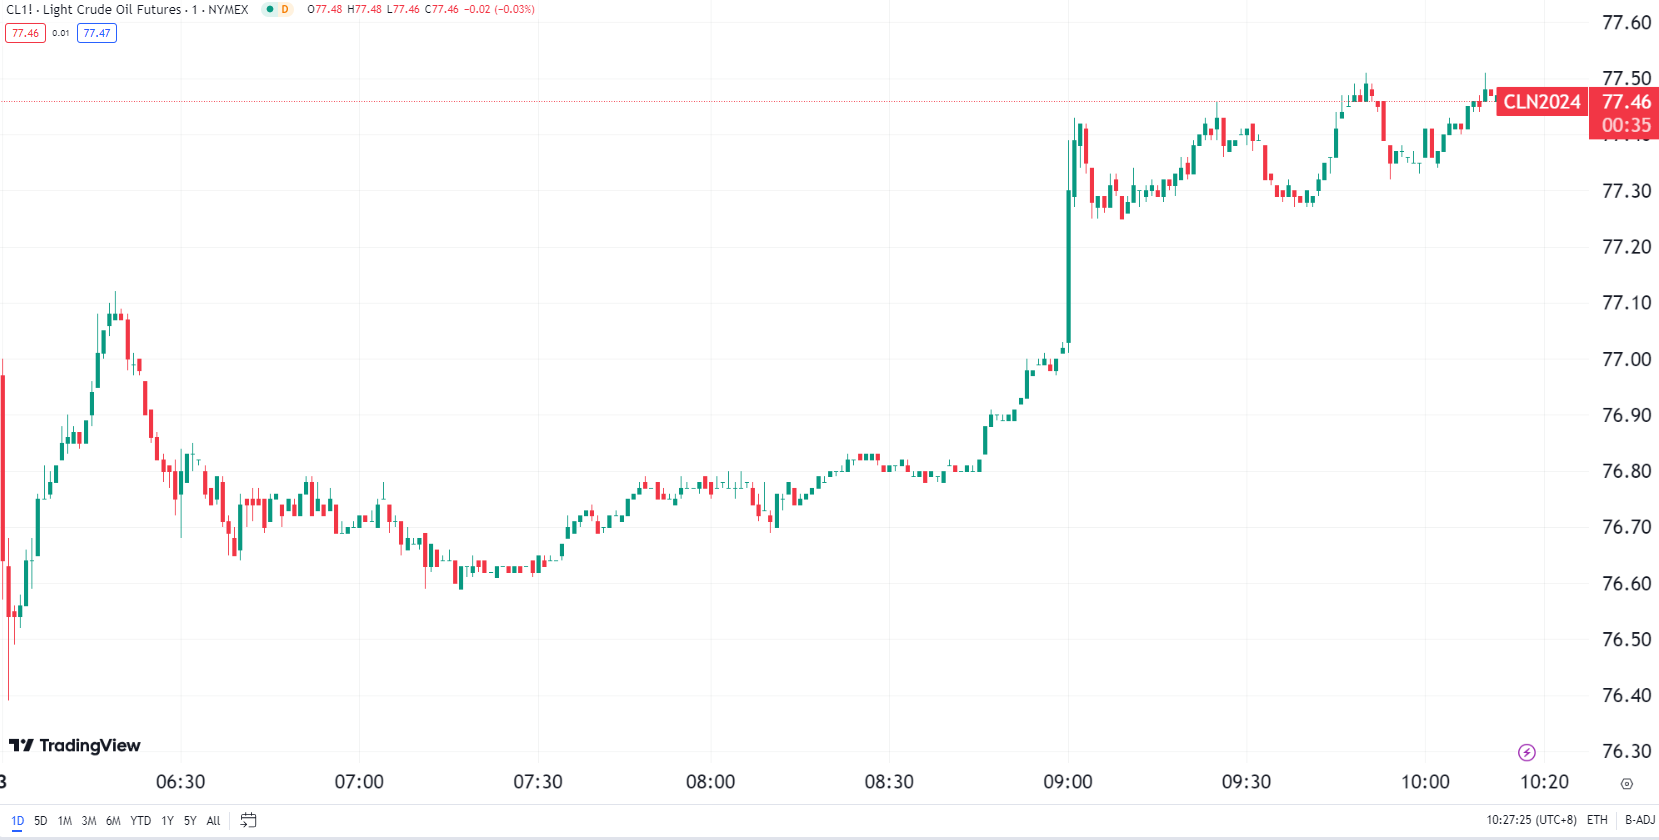
Task: Open the timezone menu showing UTC+8
Action: coord(1531,820)
